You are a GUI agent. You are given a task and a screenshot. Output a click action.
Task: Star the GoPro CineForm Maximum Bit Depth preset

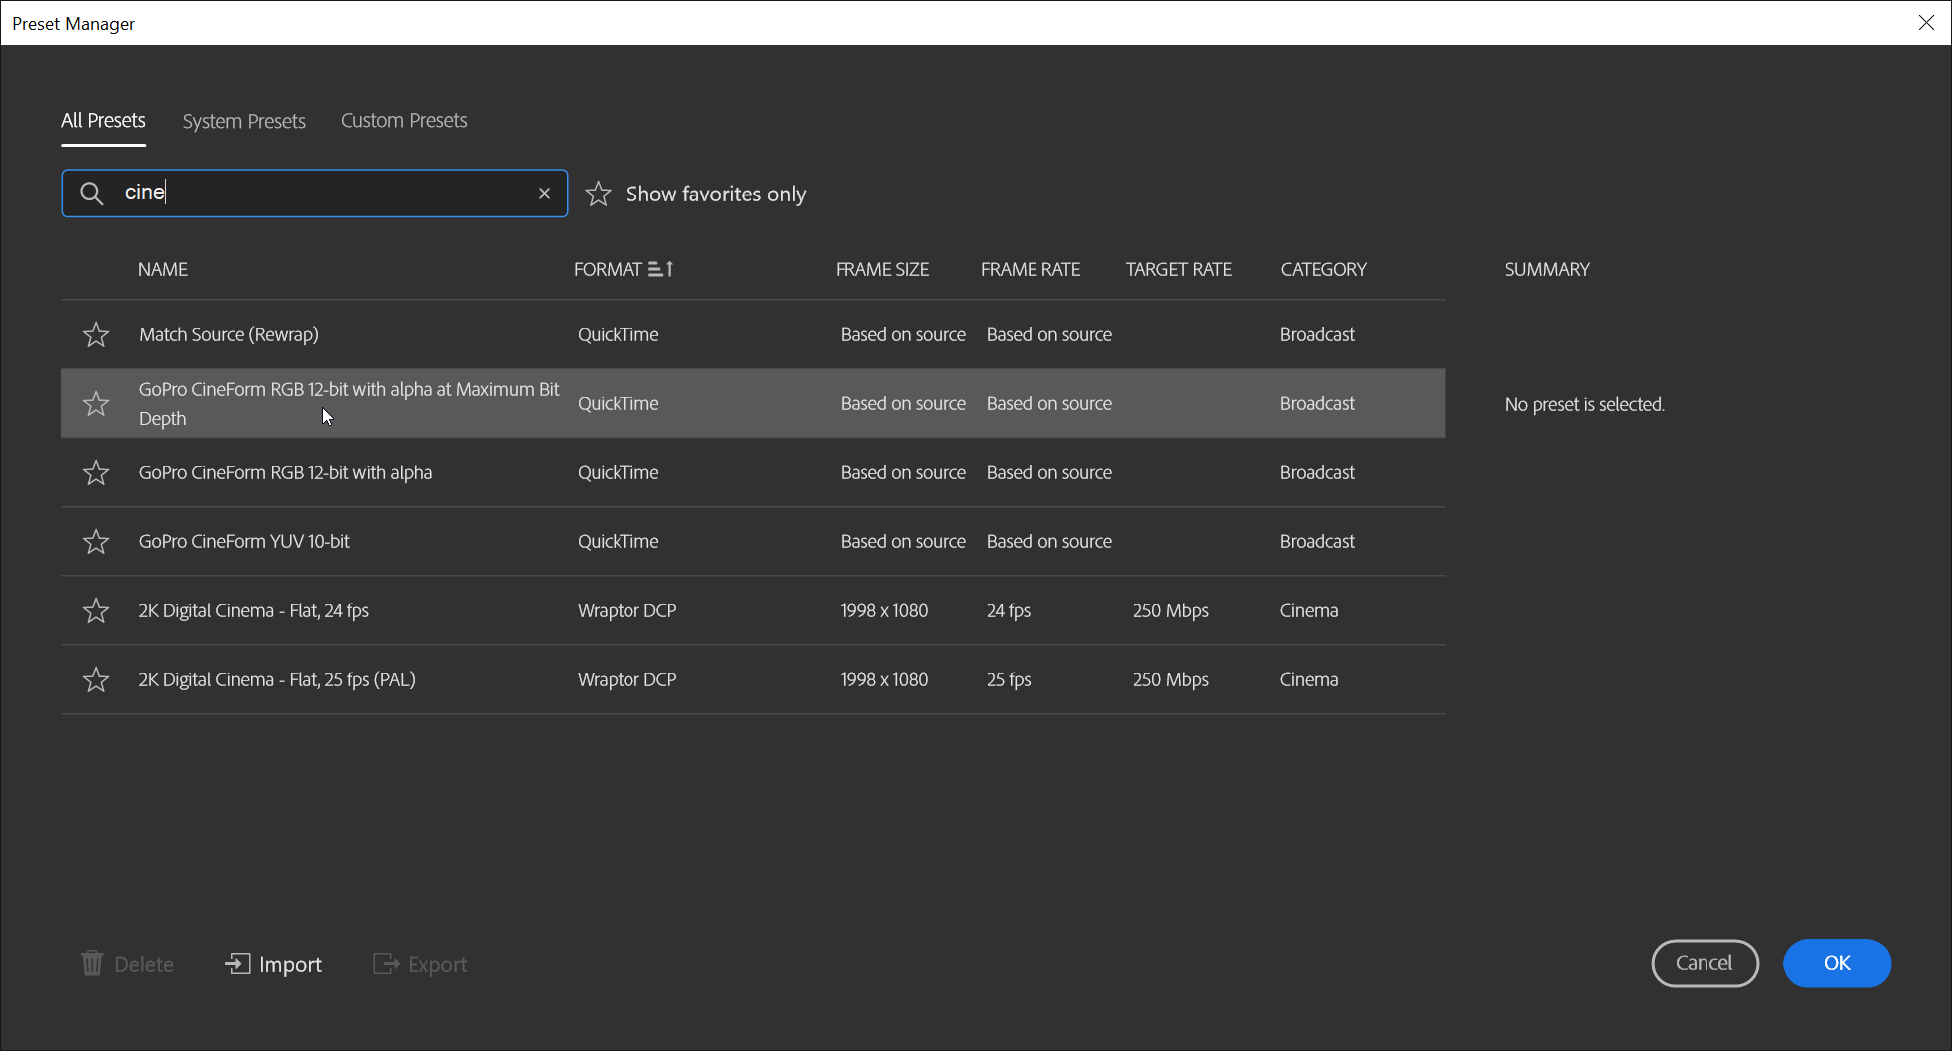[x=96, y=403]
